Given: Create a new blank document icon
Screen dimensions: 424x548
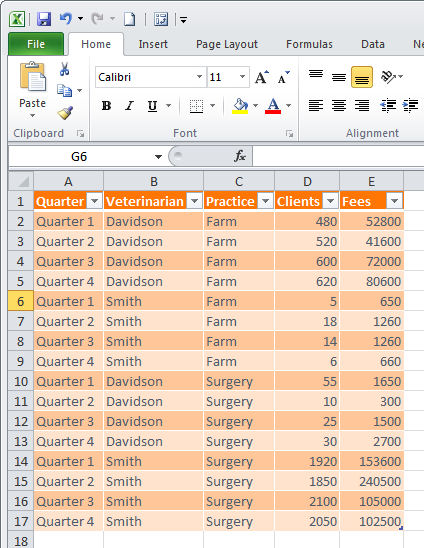Looking at the screenshot, I should tap(129, 19).
